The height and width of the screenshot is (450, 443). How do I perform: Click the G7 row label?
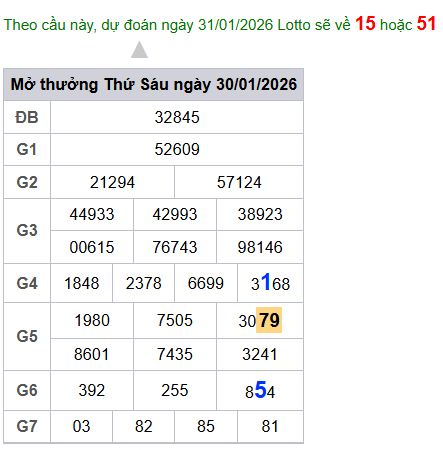(27, 427)
